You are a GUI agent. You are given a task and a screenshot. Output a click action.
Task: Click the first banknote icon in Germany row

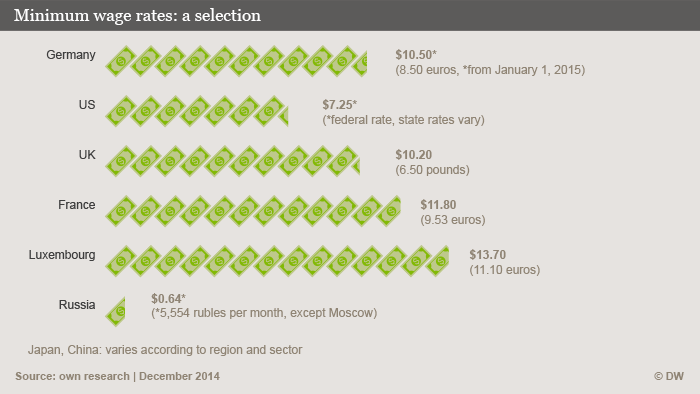[x=121, y=61]
